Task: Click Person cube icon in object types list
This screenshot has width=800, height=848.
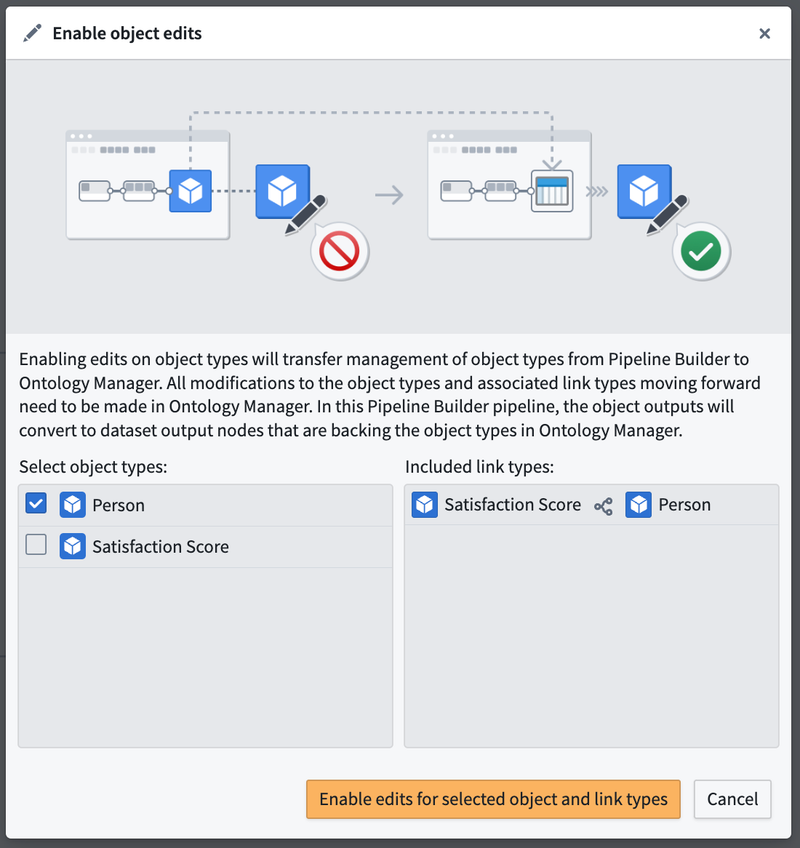Action: pyautogui.click(x=72, y=505)
